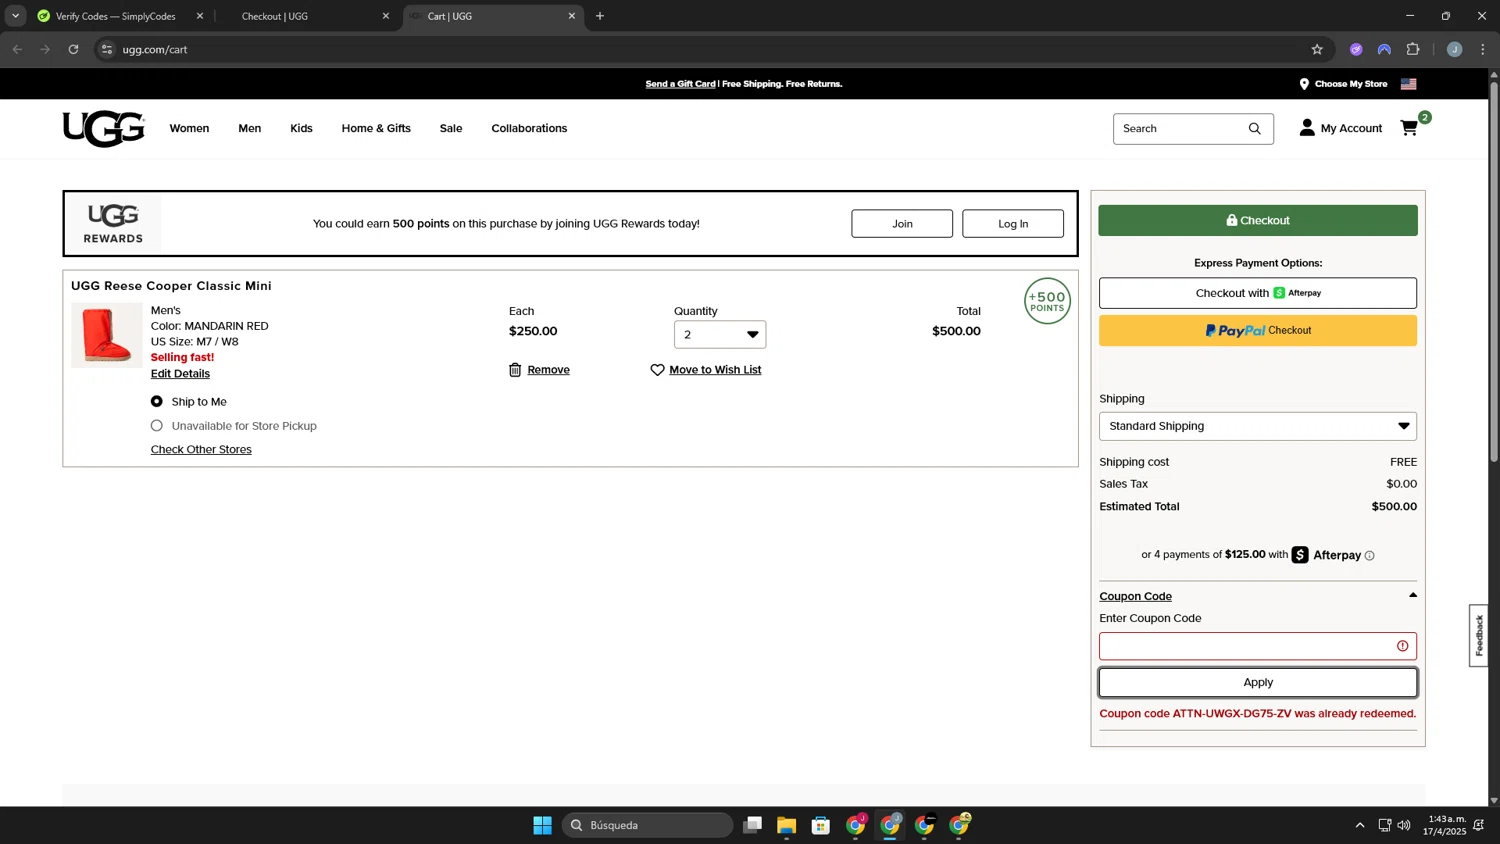Open Chrome profile avatar
Image resolution: width=1500 pixels, height=844 pixels.
pyautogui.click(x=1455, y=49)
